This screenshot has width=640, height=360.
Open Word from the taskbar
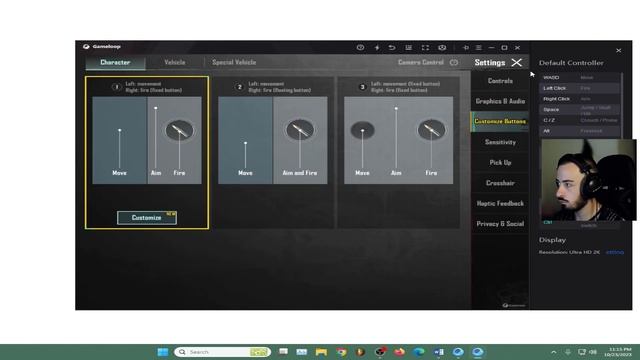439,352
